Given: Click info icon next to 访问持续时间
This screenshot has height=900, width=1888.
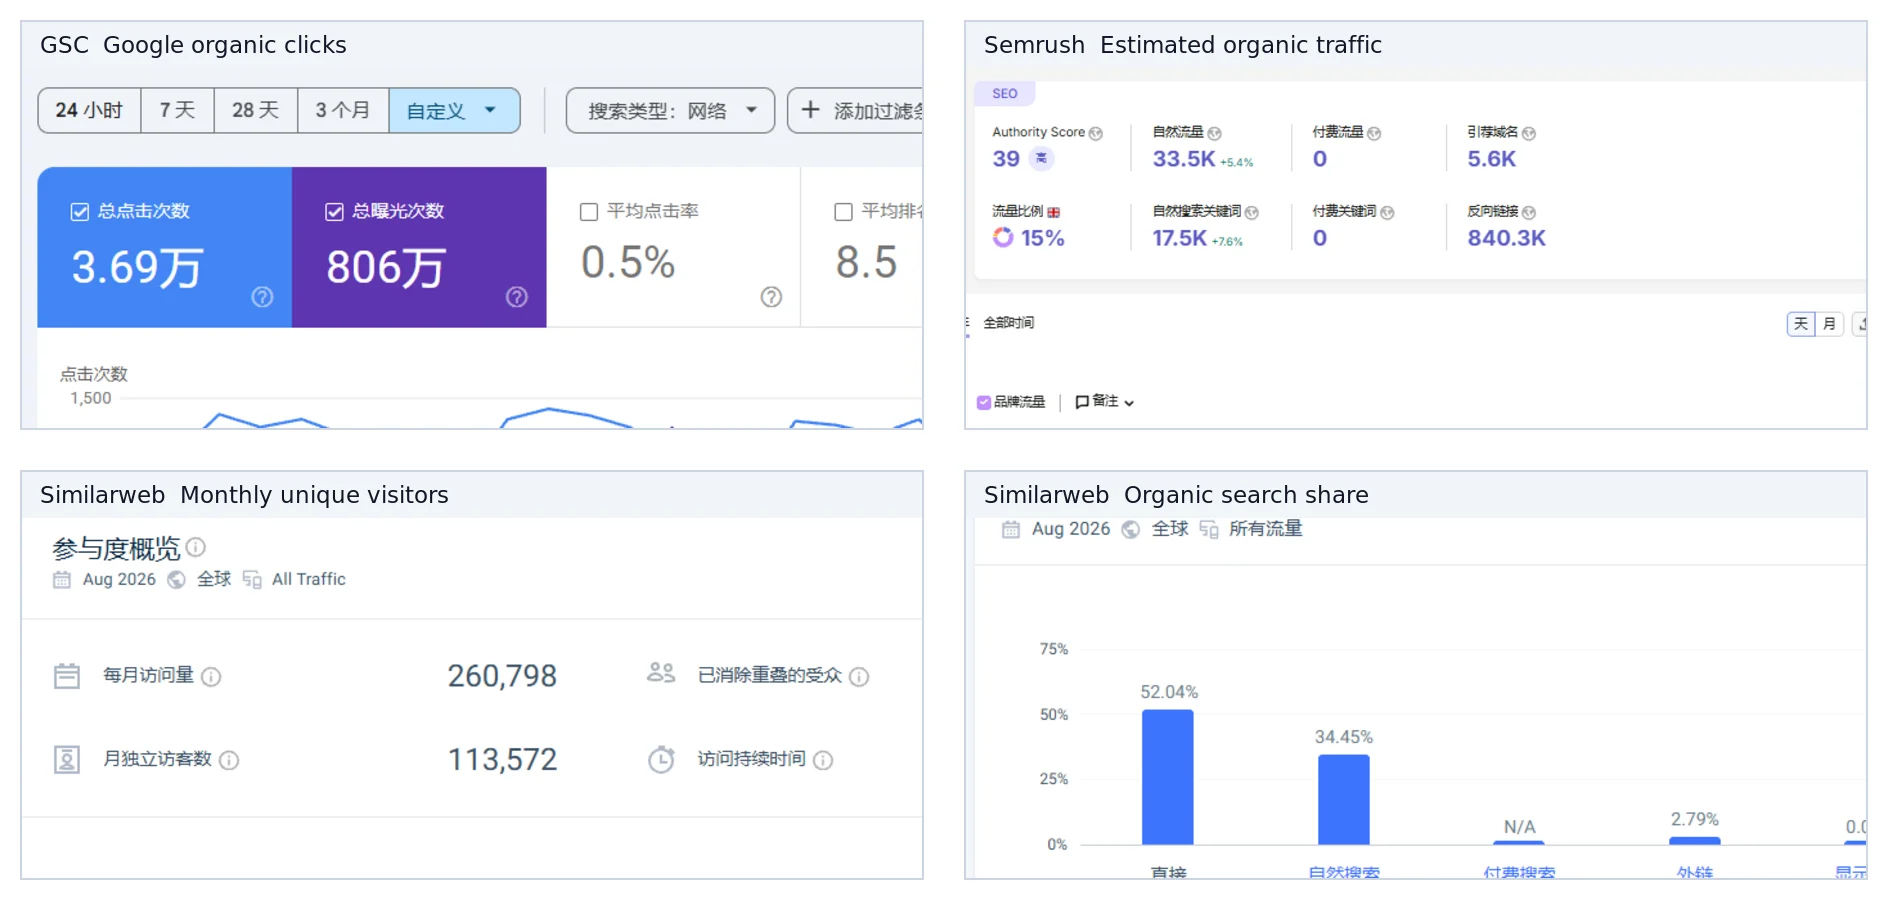Looking at the screenshot, I should (x=823, y=760).
